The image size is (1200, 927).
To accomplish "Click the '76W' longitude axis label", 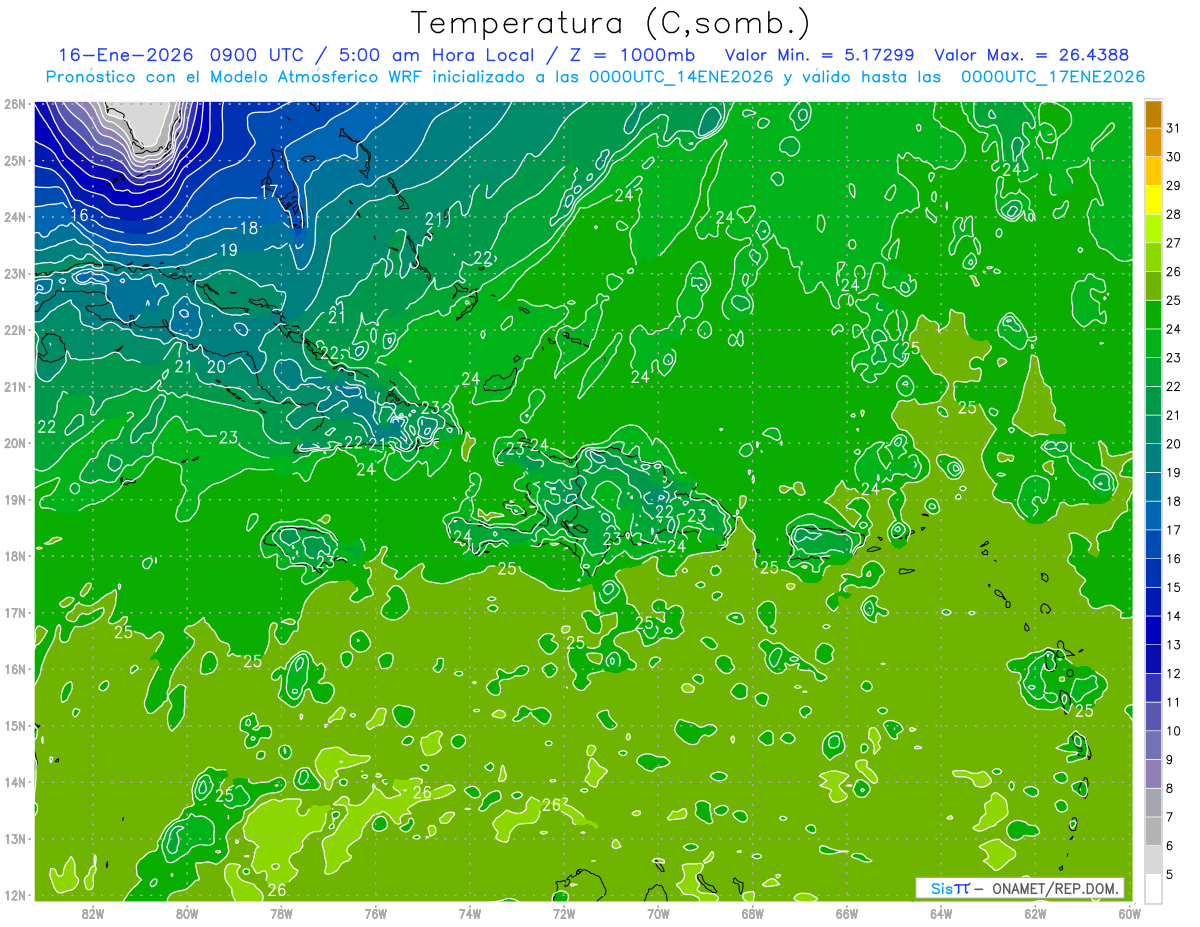I will 375,913.
